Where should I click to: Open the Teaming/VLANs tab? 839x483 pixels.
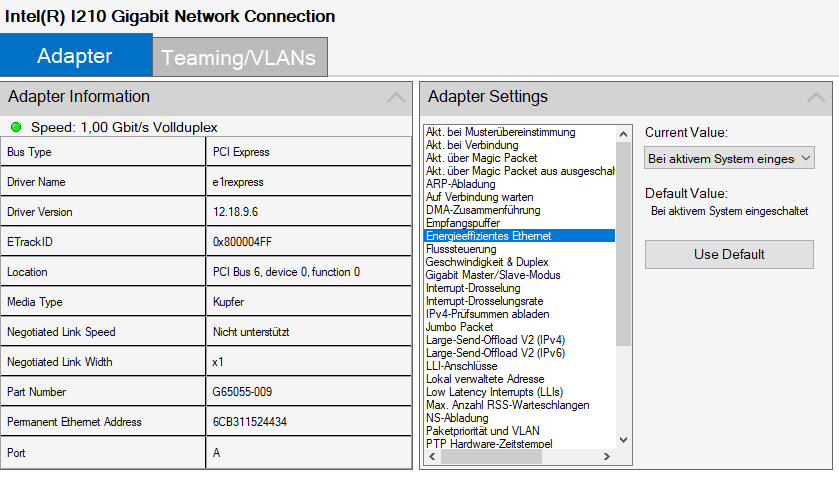(240, 57)
